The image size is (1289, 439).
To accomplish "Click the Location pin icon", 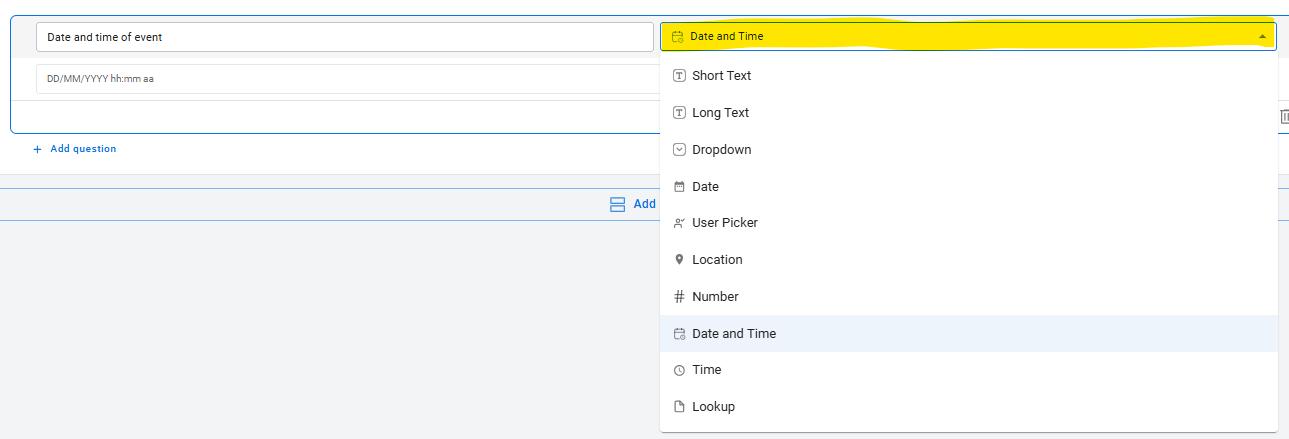I will (679, 260).
